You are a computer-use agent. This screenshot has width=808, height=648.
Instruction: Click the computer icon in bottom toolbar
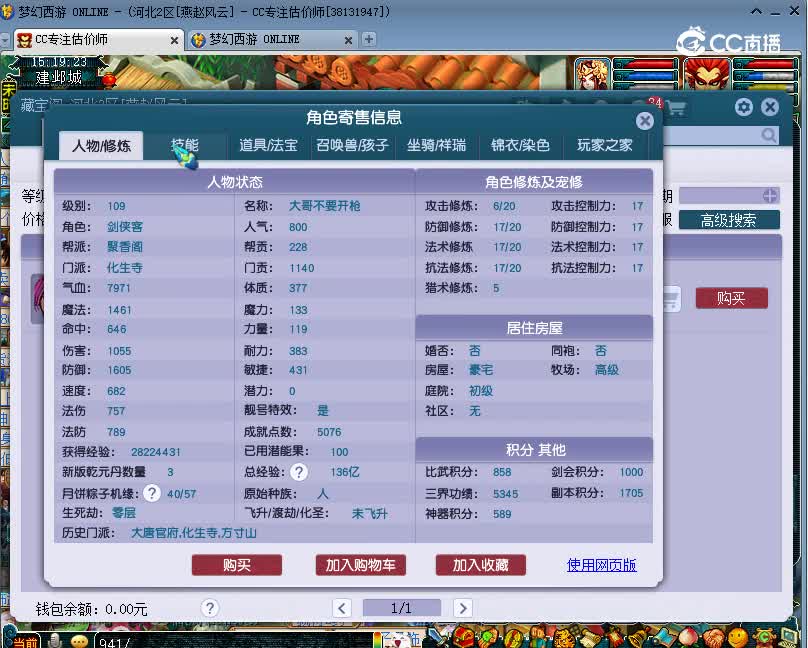click(788, 638)
